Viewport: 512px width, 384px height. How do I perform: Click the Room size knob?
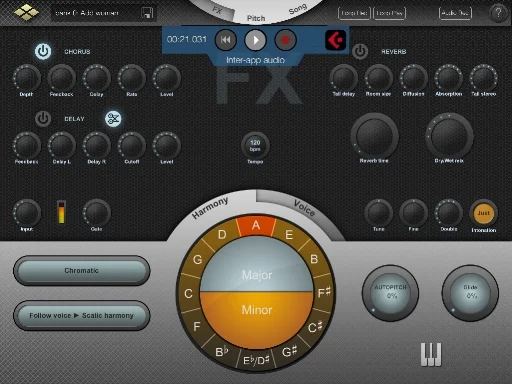(378, 78)
